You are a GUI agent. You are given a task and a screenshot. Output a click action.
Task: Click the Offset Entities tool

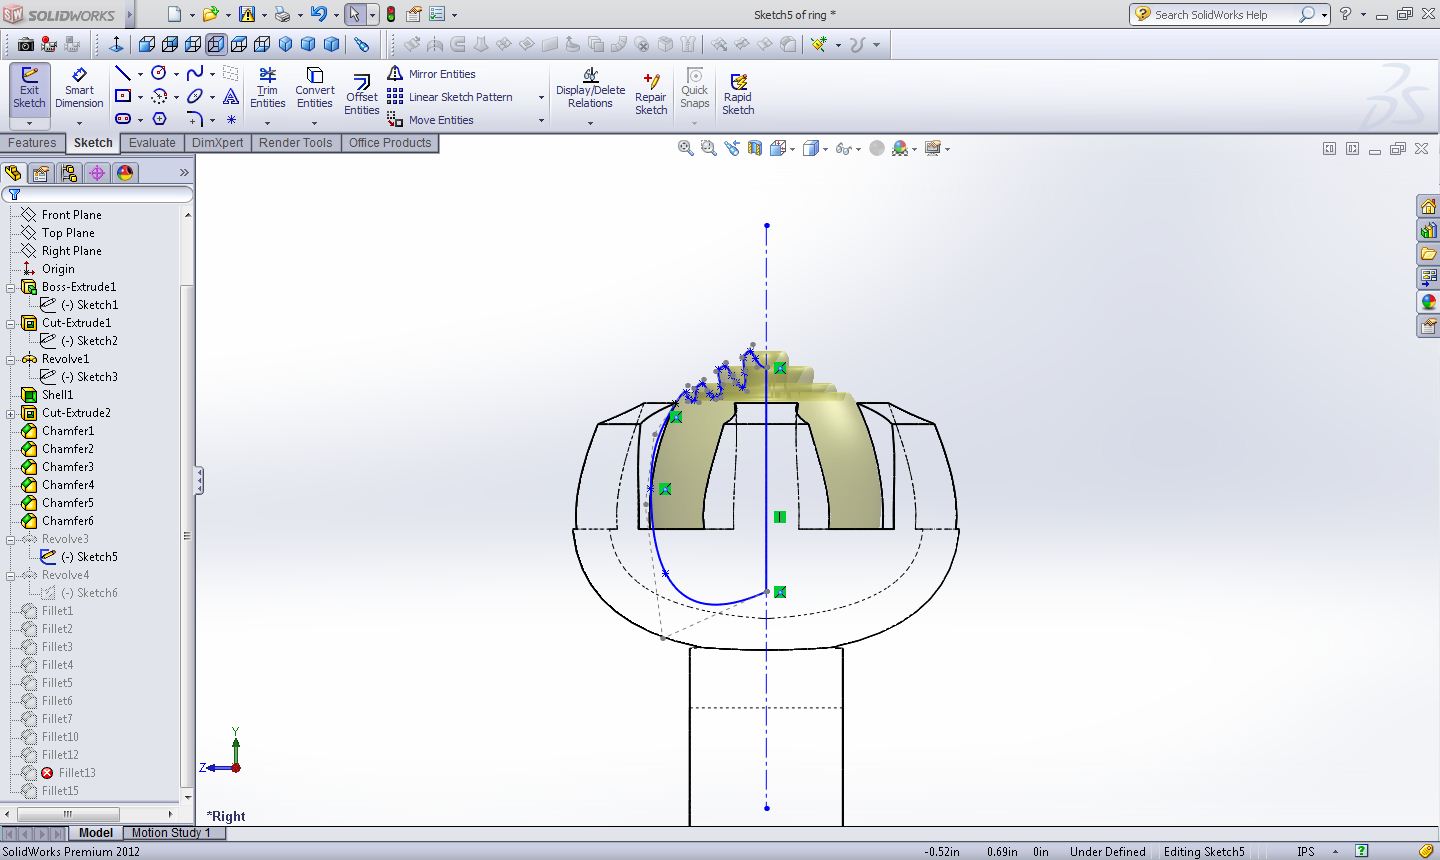click(362, 96)
